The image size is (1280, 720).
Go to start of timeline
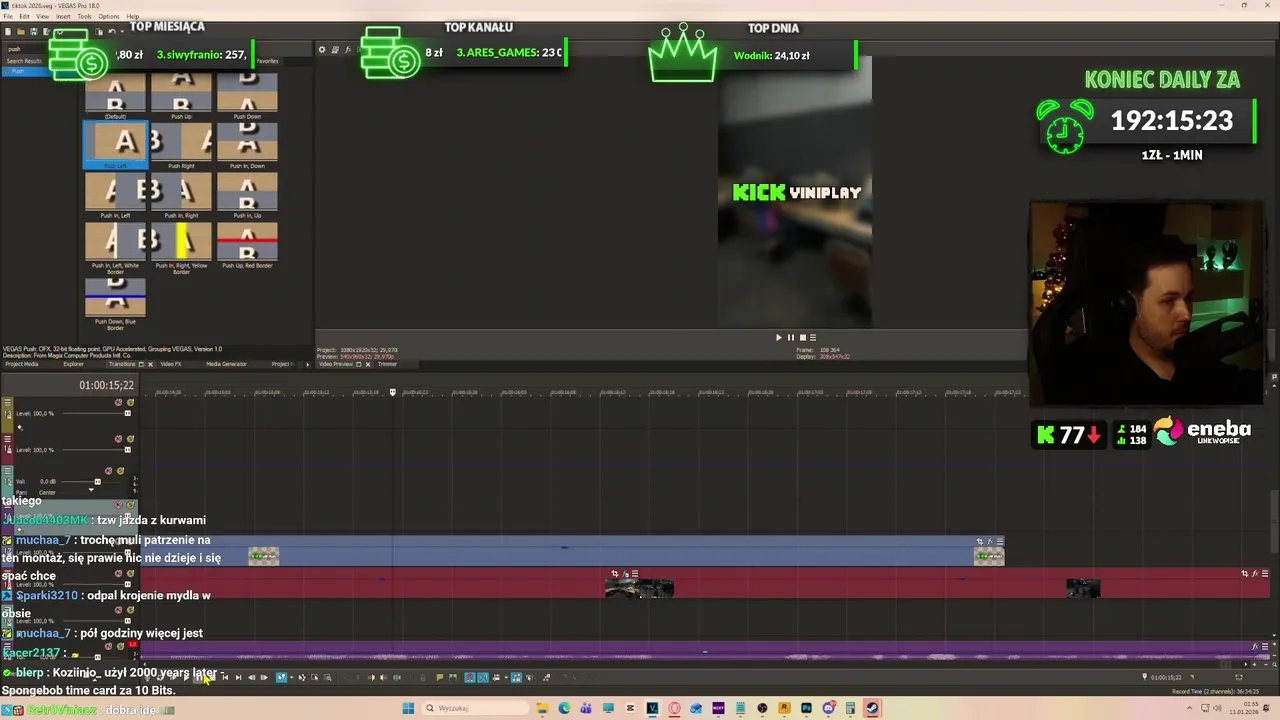click(x=225, y=677)
